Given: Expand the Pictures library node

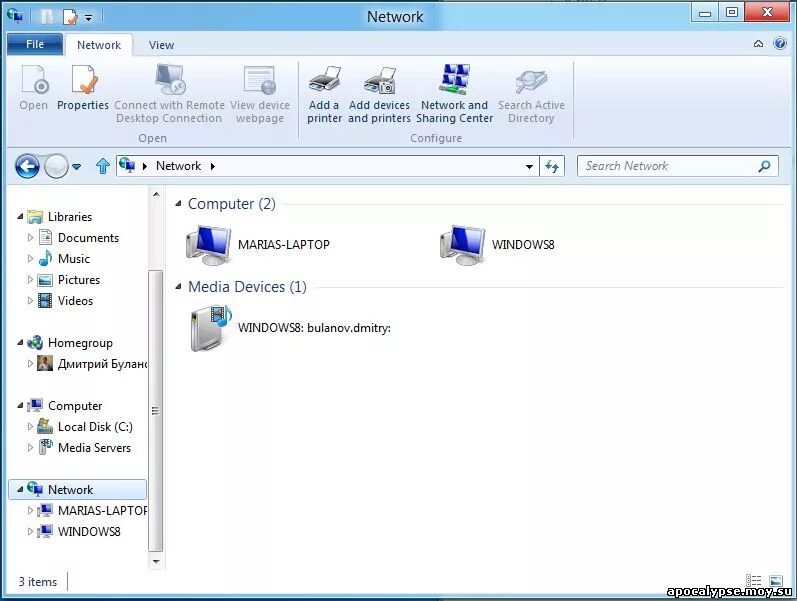Looking at the screenshot, I should [30, 280].
